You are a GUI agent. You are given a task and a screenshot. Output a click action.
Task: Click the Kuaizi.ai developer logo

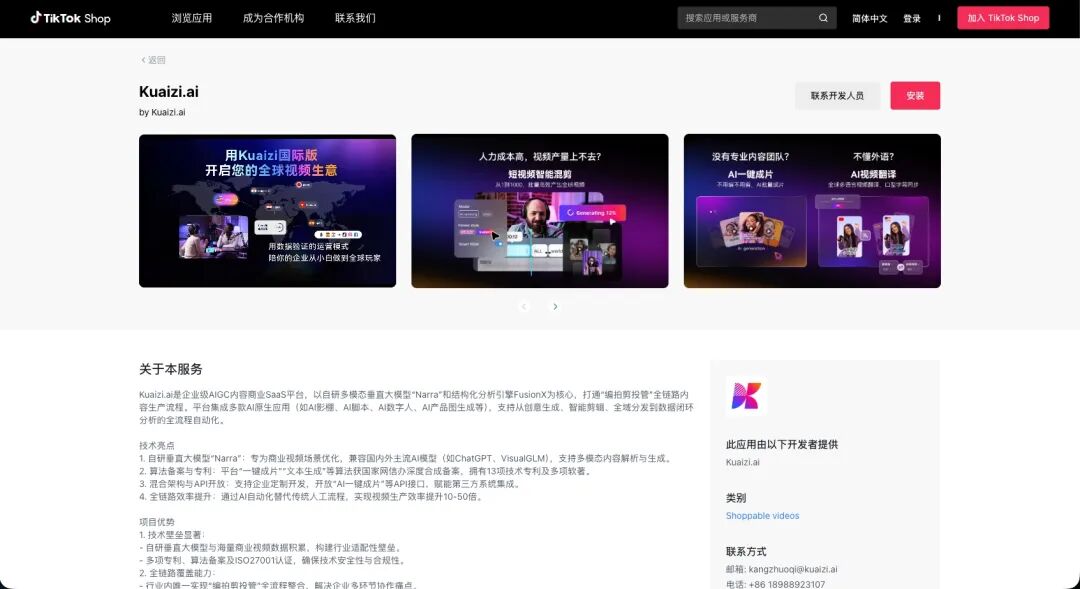pos(746,396)
